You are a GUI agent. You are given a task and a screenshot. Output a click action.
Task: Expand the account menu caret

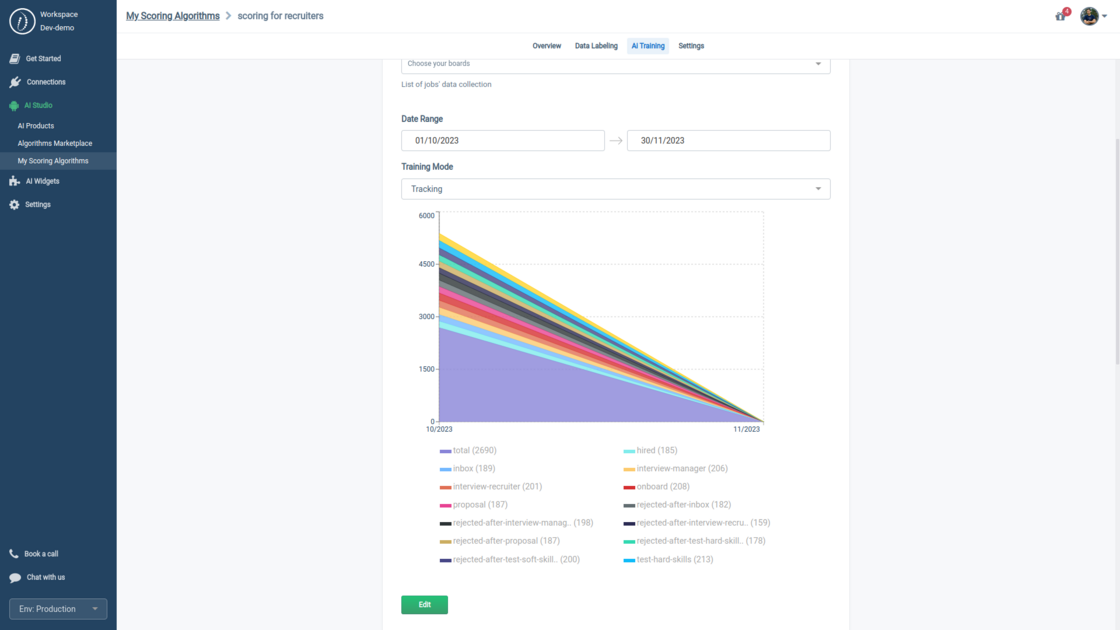pyautogui.click(x=1104, y=16)
